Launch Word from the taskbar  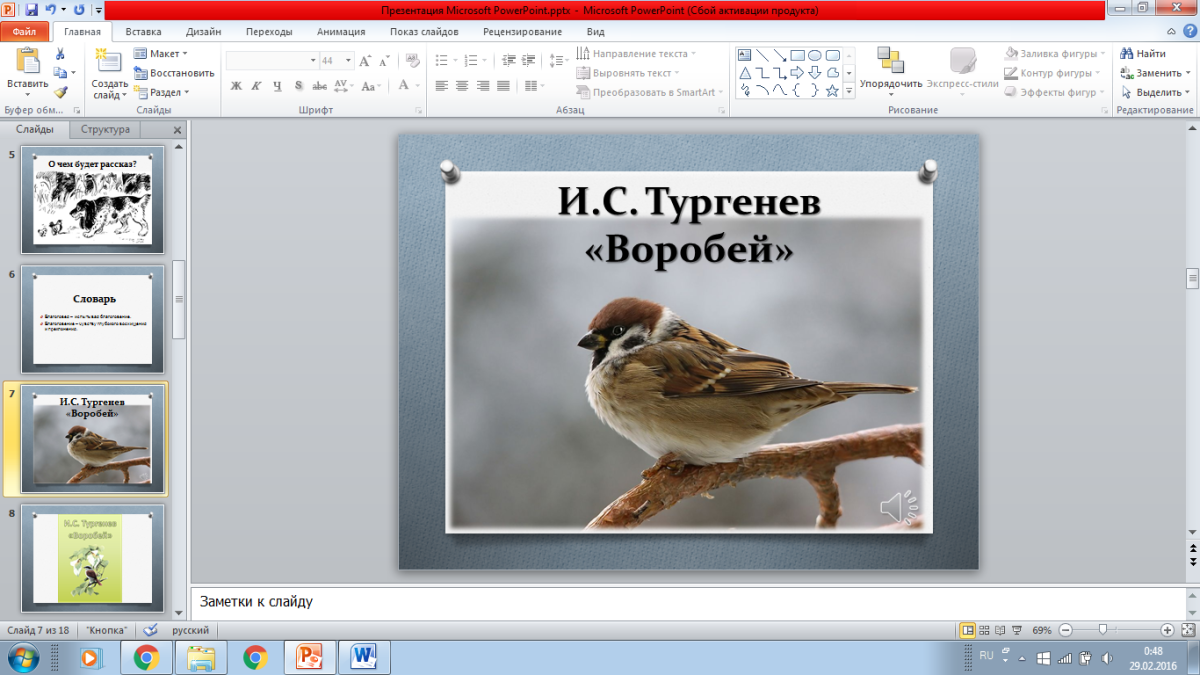point(362,657)
